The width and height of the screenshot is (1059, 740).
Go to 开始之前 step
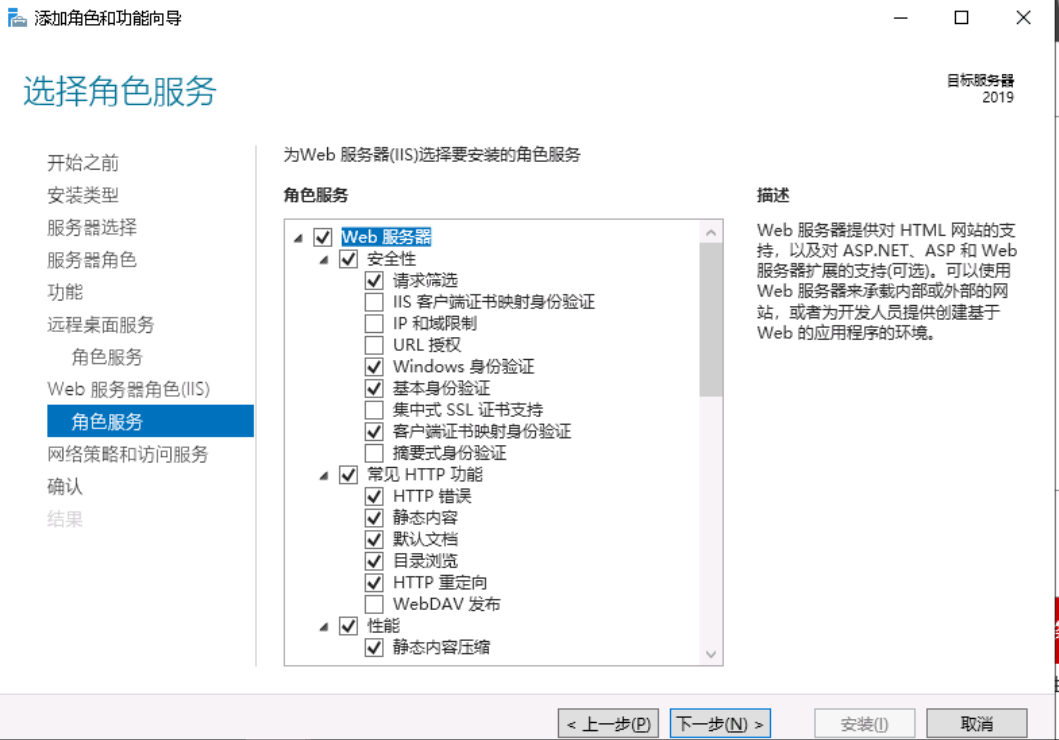pos(83,163)
